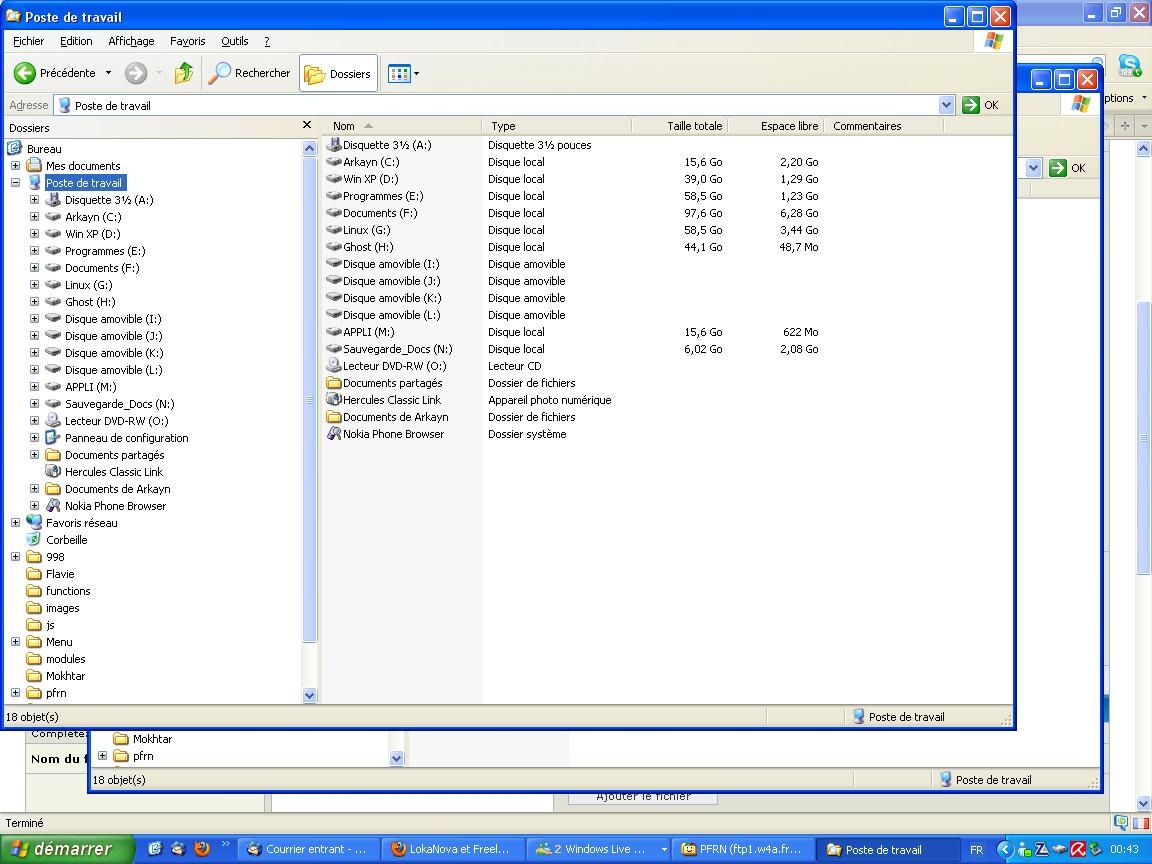Select the Nokia Phone Browser item
The image size is (1152, 864).
335,434
